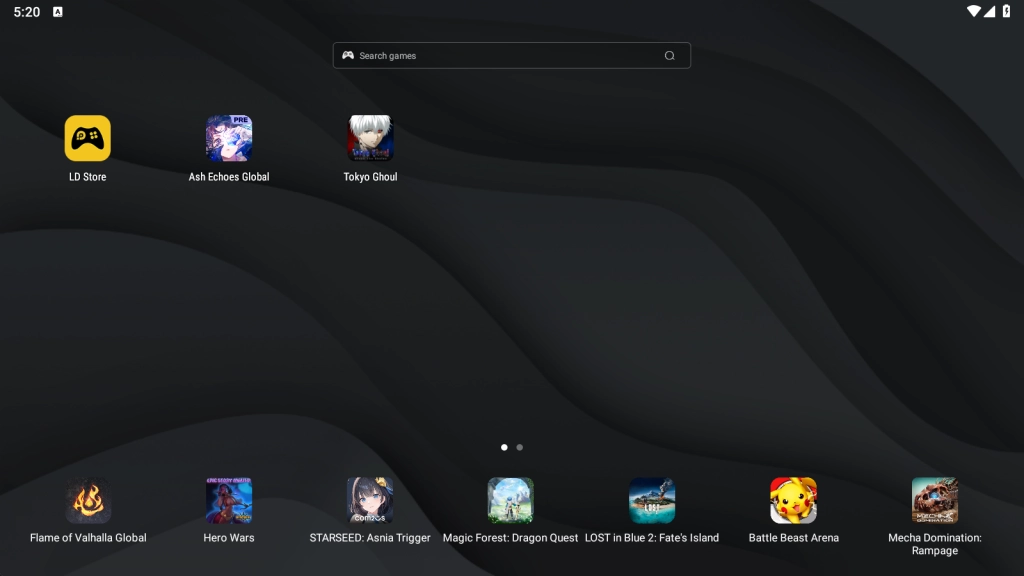Screen dimensions: 1024x576
Task: Open the Hero Wars game
Action: [229, 500]
